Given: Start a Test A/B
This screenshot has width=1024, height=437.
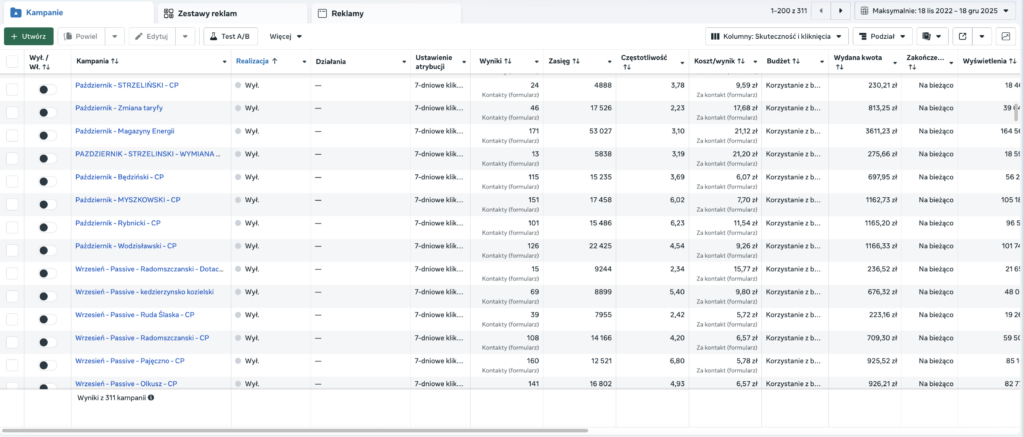Looking at the screenshot, I should (x=230, y=37).
